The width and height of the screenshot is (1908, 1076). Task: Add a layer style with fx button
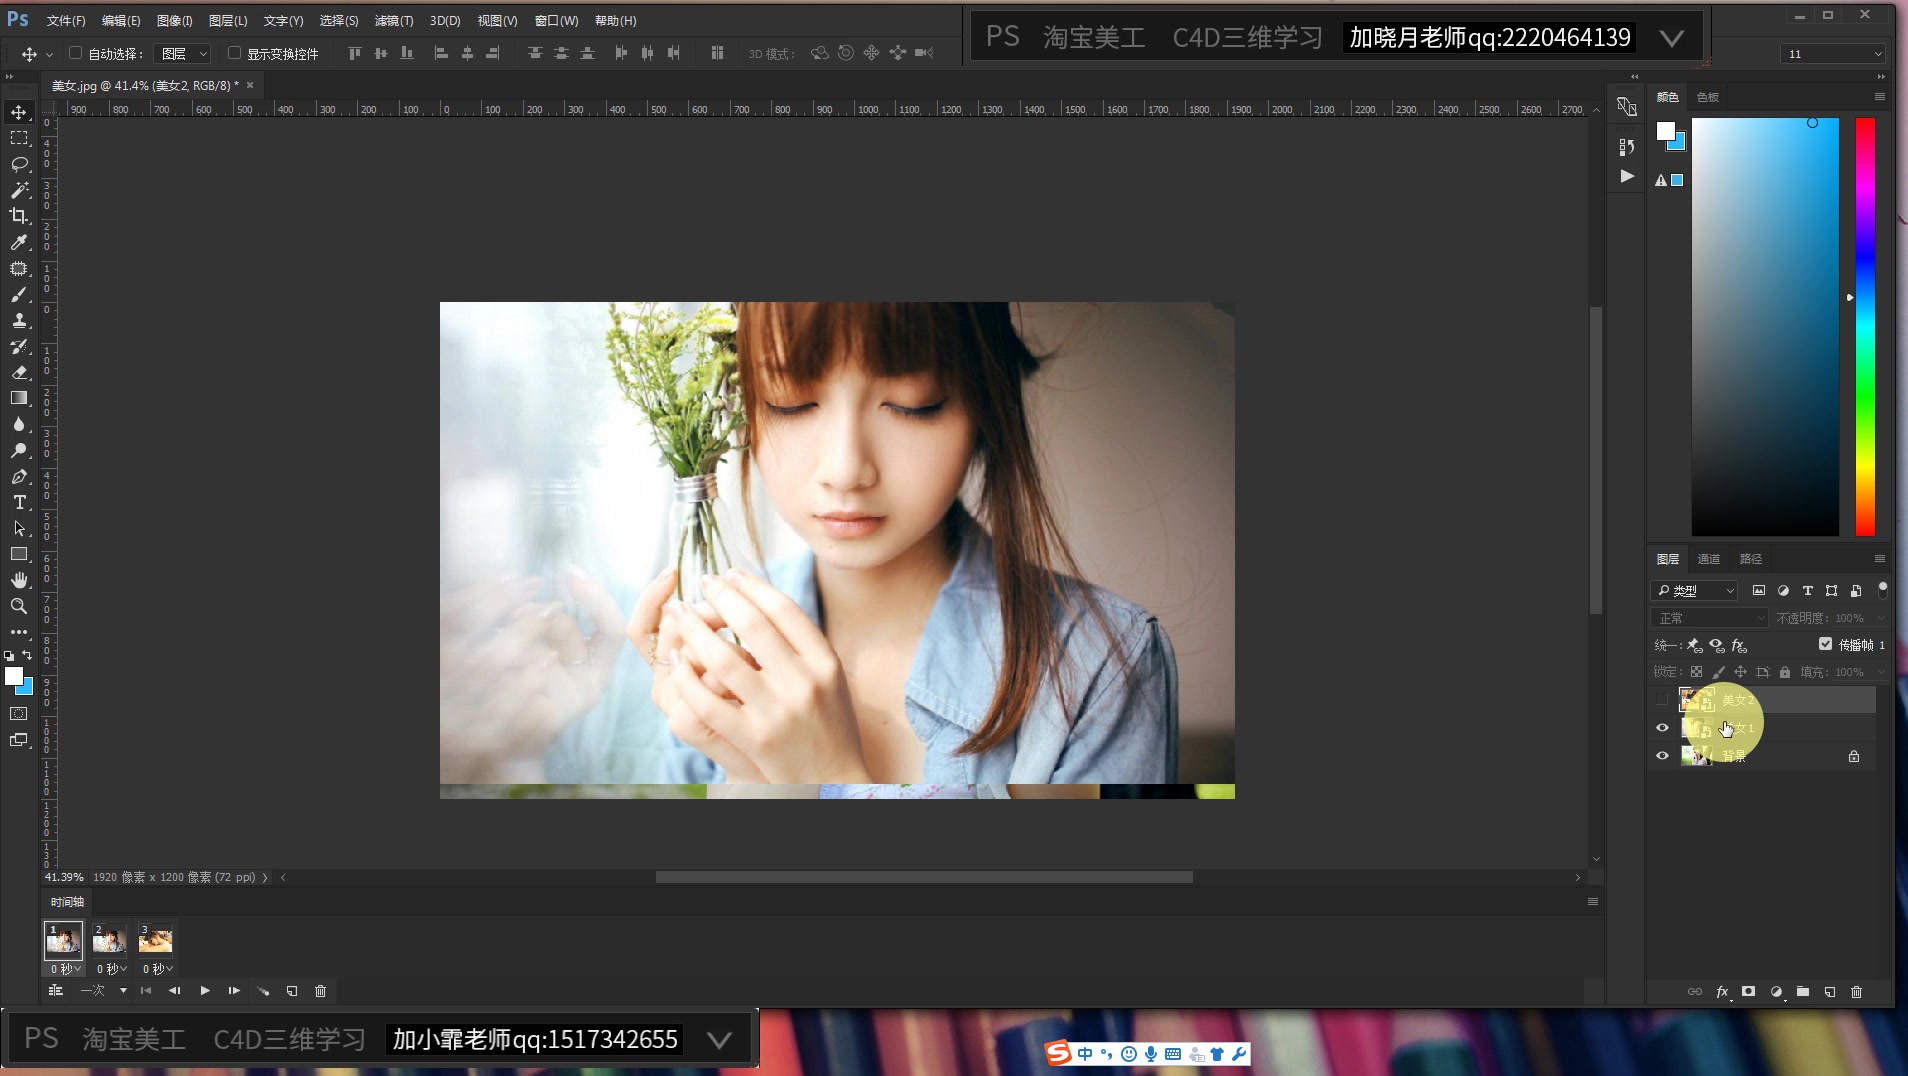coord(1722,992)
